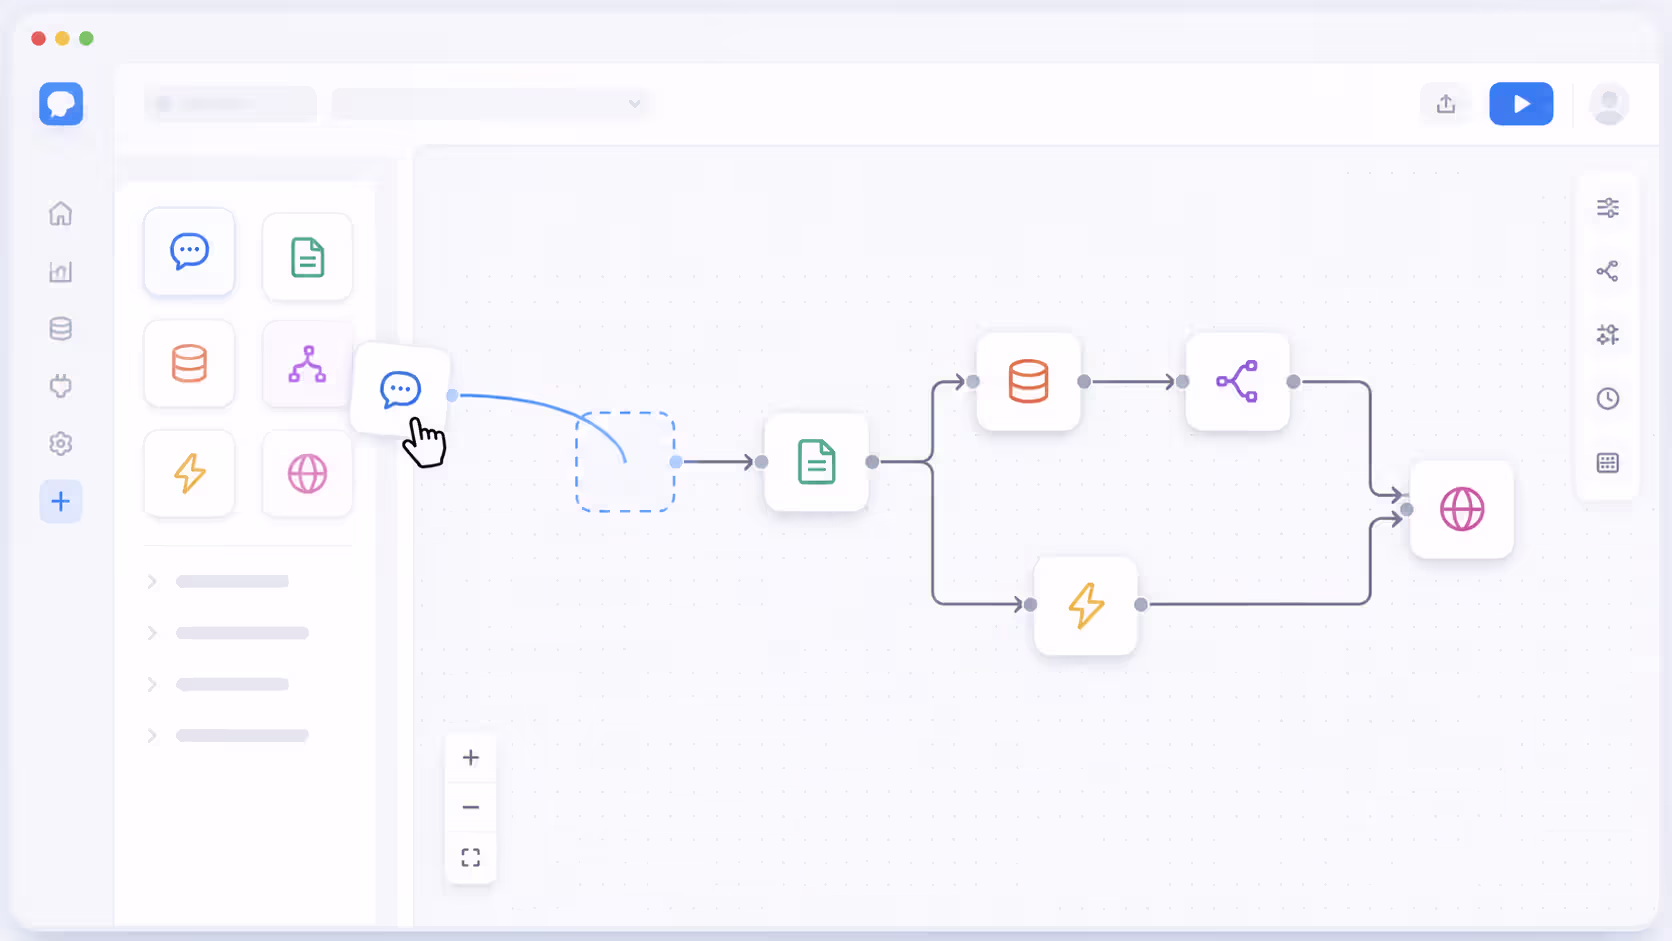
Task: Select the lightning node on canvas
Action: 1086,605
